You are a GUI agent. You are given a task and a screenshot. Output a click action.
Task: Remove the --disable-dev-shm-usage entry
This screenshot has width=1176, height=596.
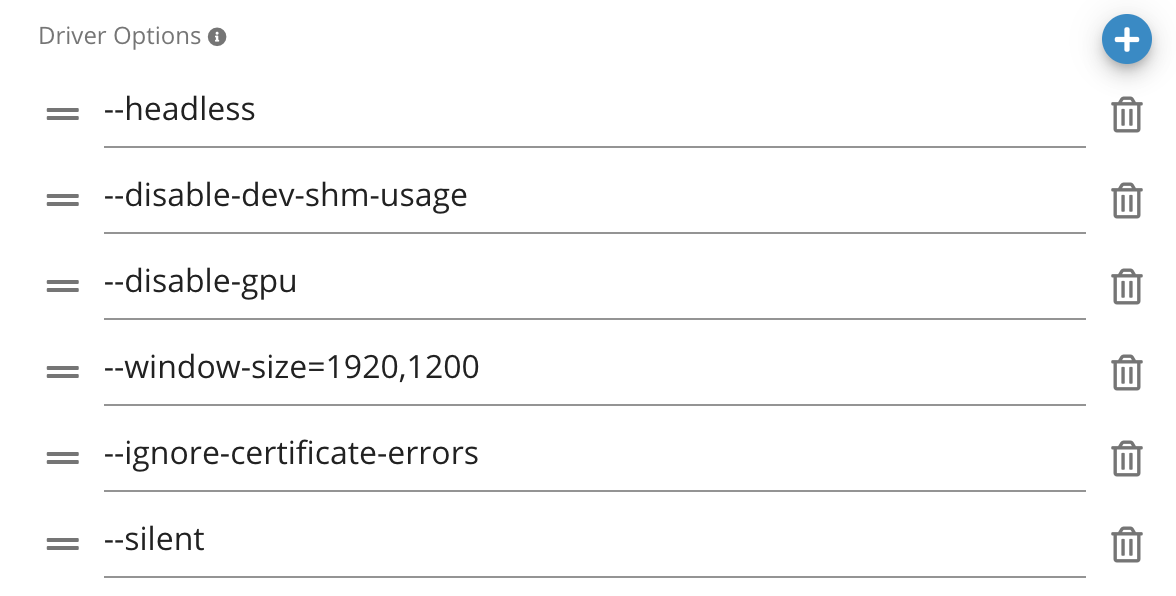1127,201
